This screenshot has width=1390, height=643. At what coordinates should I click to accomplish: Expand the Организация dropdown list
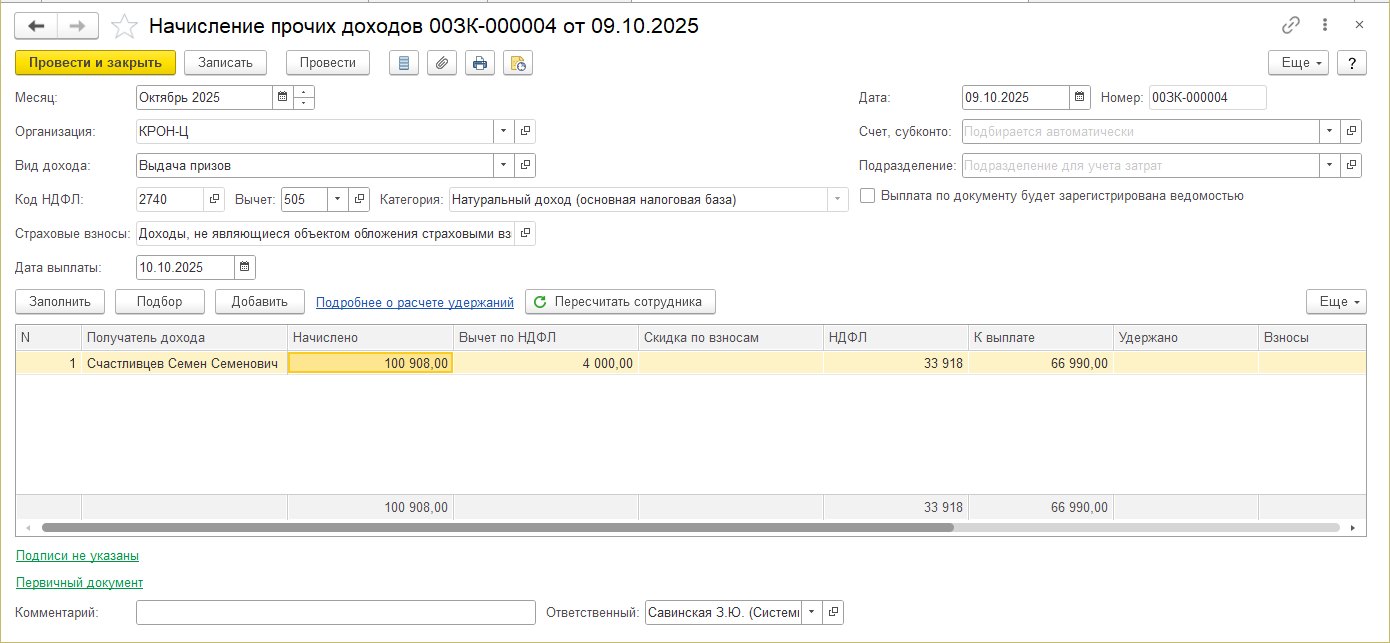[x=504, y=132]
